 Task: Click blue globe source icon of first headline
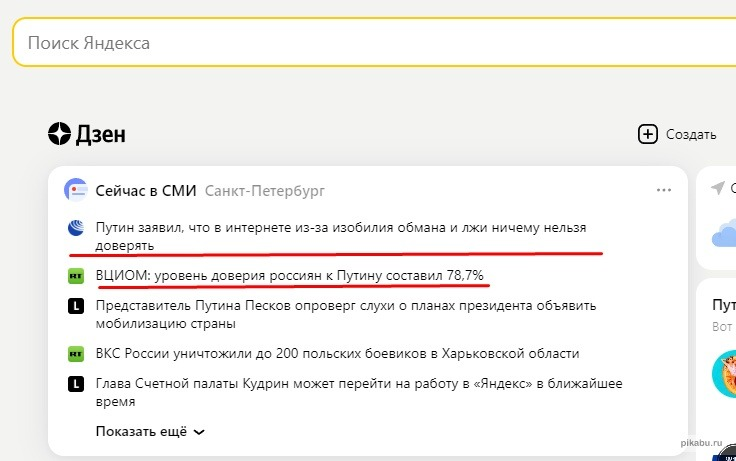coord(75,228)
